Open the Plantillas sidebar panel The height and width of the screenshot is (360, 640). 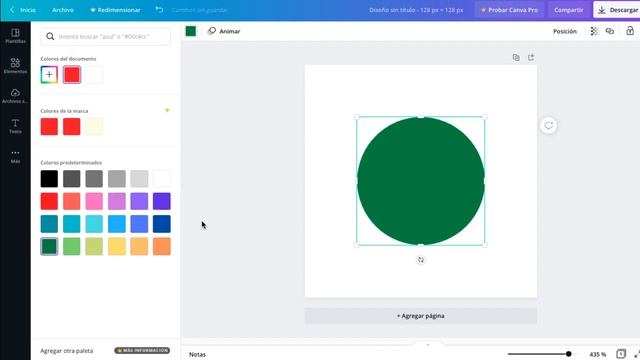coord(15,36)
